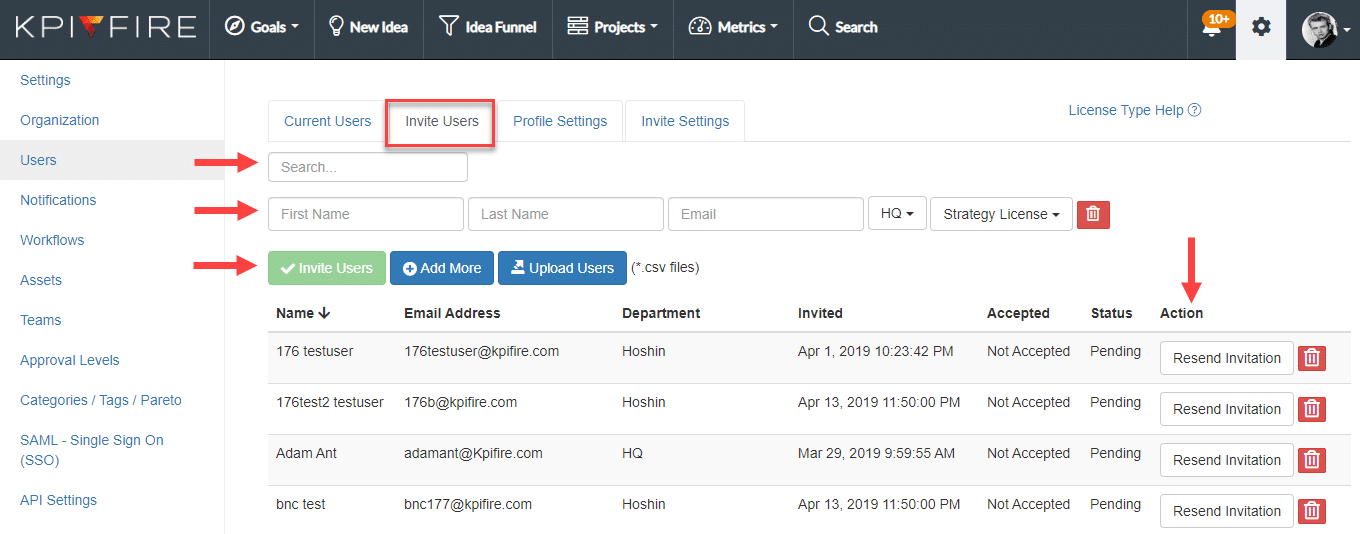This screenshot has width=1360, height=534.
Task: Click the settings gear icon
Action: pyautogui.click(x=1261, y=27)
